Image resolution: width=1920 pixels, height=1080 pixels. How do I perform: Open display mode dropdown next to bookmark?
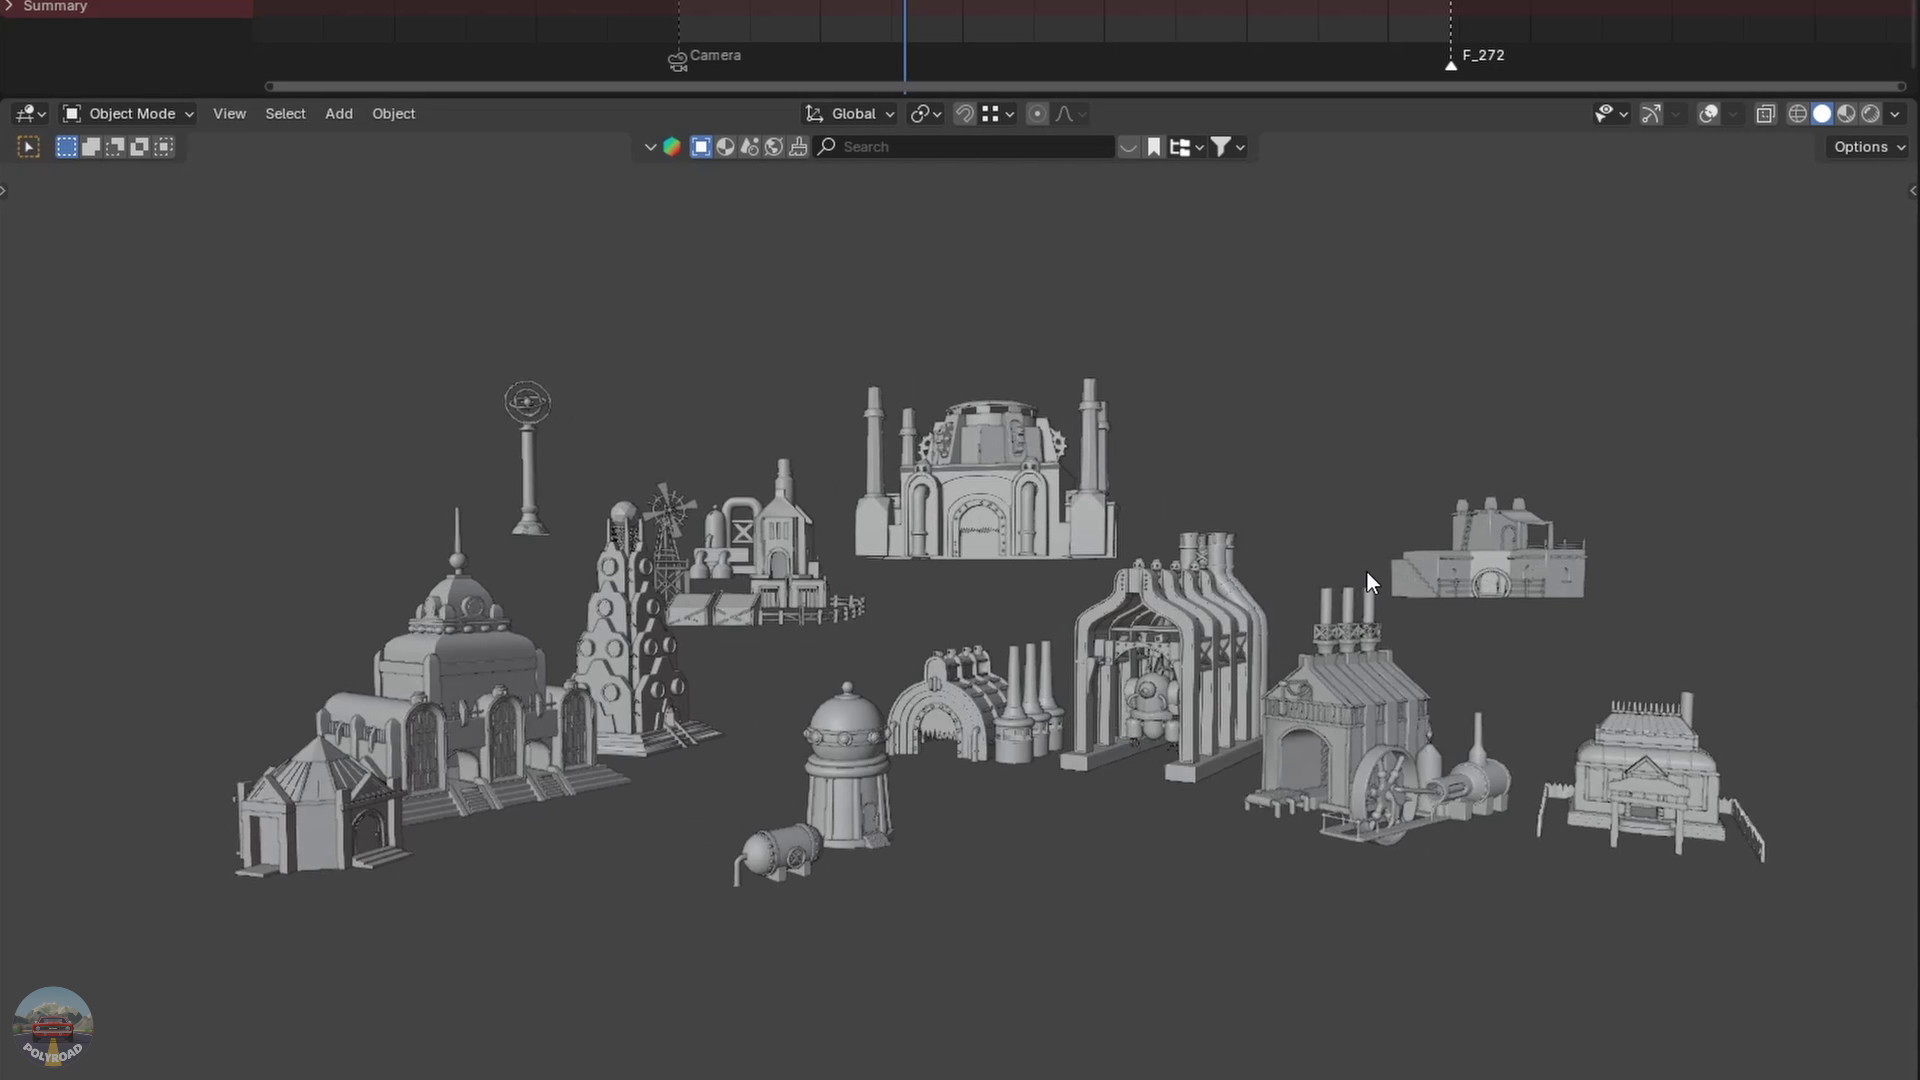[1187, 147]
